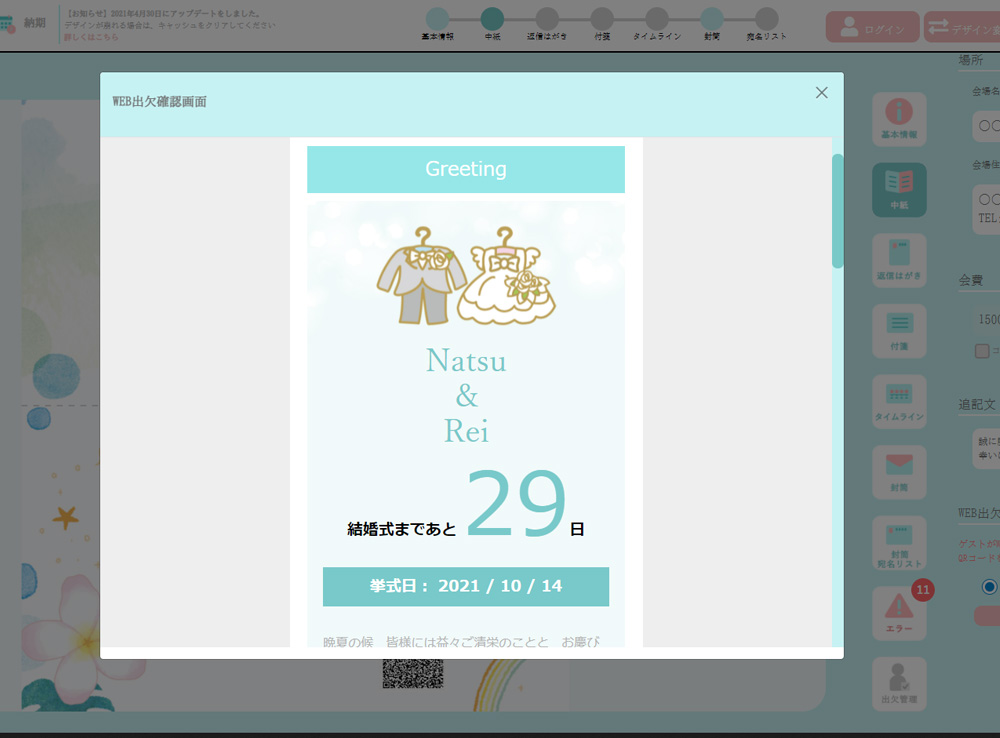Open 返信はがき icon in the sidebar
Image resolution: width=1000 pixels, height=738 pixels.
(x=899, y=260)
